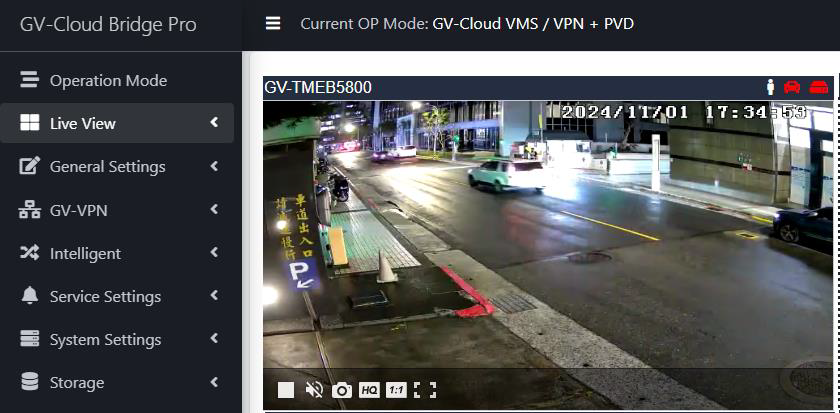Take a snapshot with the camera icon
Screen dimensions: 840x413
[342, 390]
